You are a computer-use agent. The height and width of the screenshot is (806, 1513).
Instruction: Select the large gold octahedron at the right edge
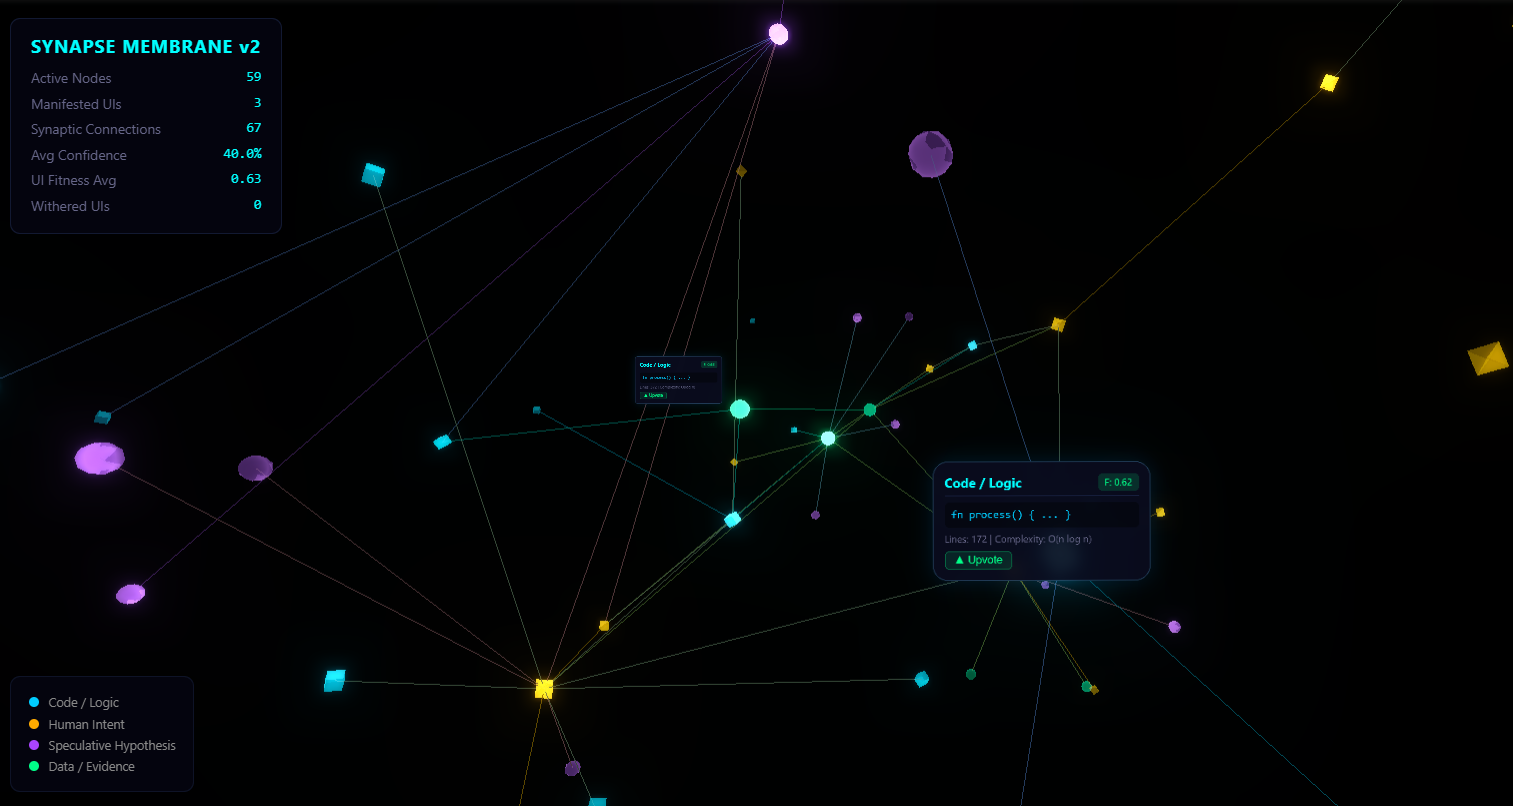1488,358
